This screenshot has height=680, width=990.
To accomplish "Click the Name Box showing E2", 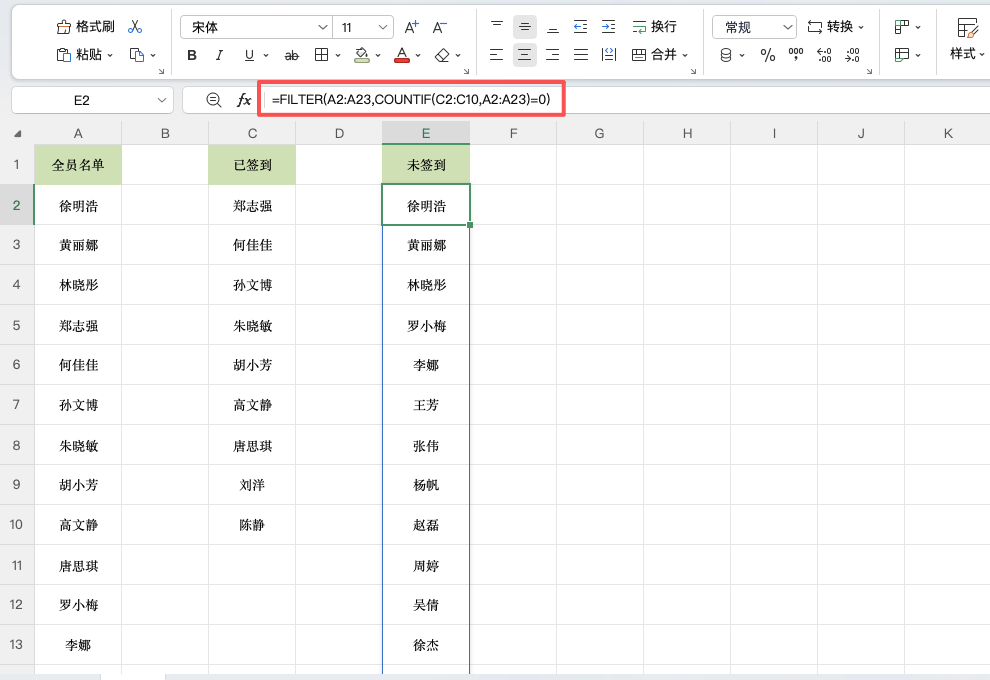I will click(x=82, y=100).
